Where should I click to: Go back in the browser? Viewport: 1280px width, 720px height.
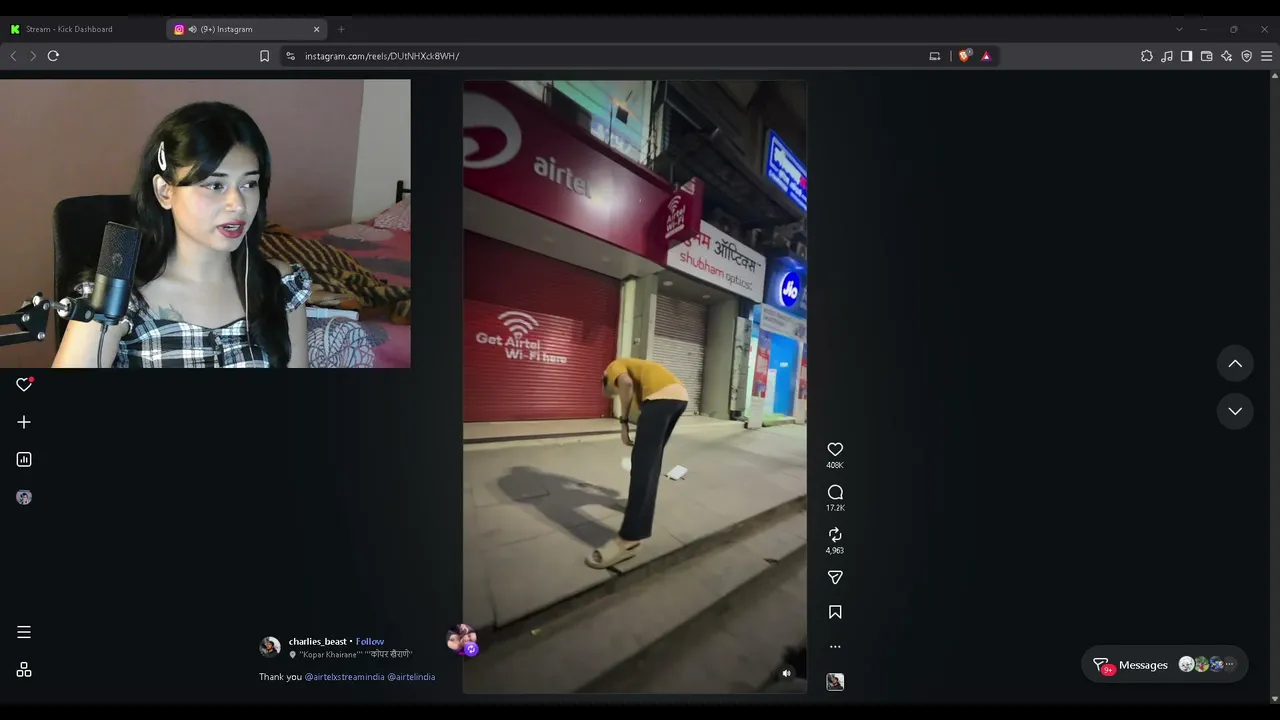13,56
